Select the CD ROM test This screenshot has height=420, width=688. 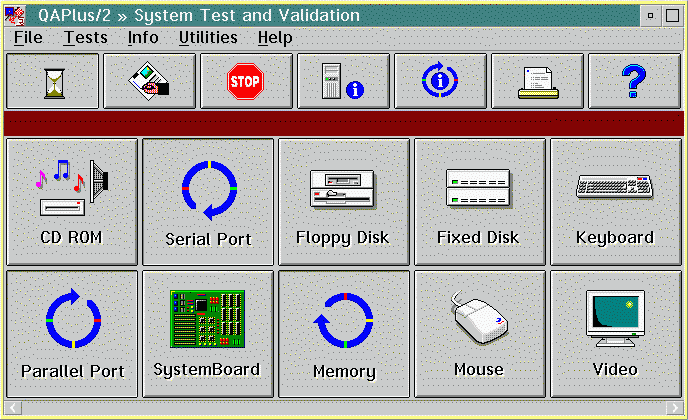[x=72, y=201]
